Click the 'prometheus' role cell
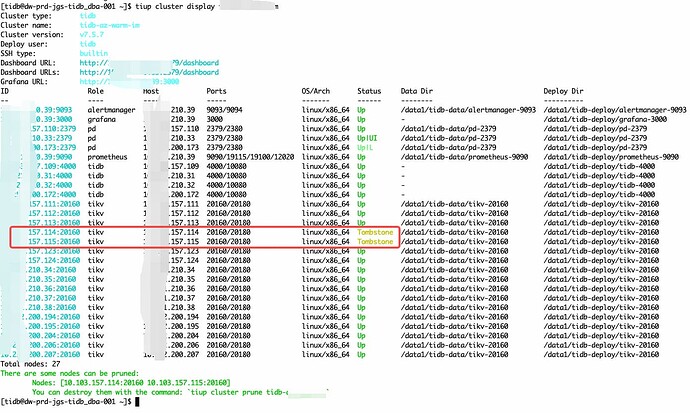 pyautogui.click(x=107, y=157)
